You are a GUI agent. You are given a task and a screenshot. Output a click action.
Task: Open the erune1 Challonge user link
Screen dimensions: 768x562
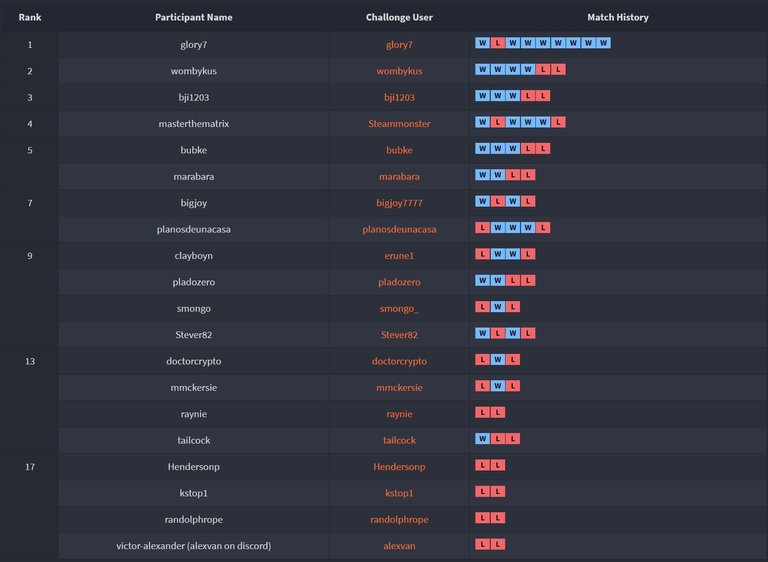tap(399, 255)
